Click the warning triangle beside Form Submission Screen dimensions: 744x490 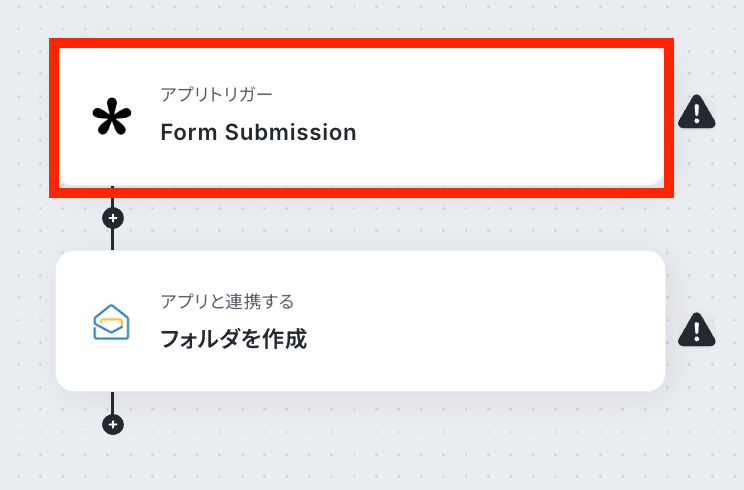tap(697, 114)
